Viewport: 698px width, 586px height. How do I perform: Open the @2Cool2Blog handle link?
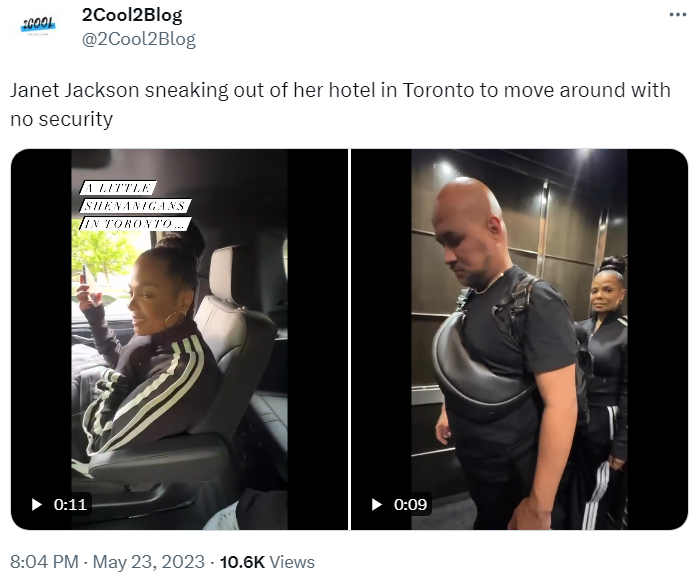[x=138, y=39]
